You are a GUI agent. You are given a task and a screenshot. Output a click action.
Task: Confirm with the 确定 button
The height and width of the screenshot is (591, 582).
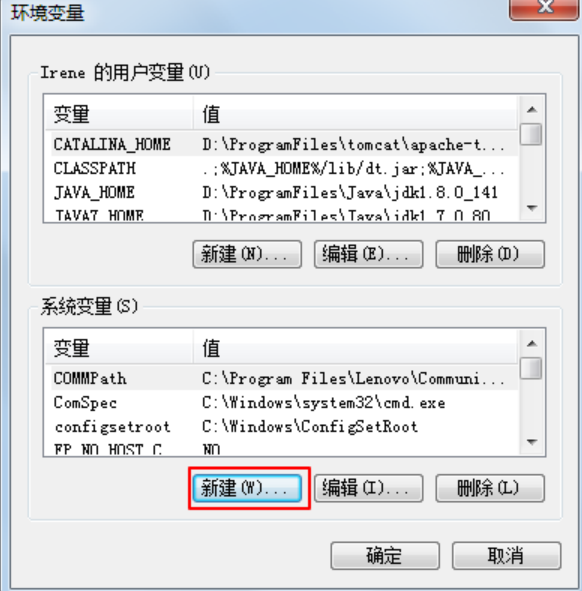click(385, 556)
